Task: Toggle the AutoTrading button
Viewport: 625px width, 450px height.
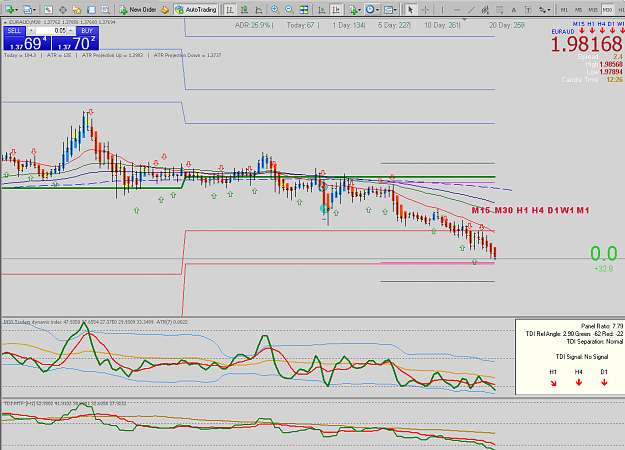Action: pyautogui.click(x=196, y=10)
